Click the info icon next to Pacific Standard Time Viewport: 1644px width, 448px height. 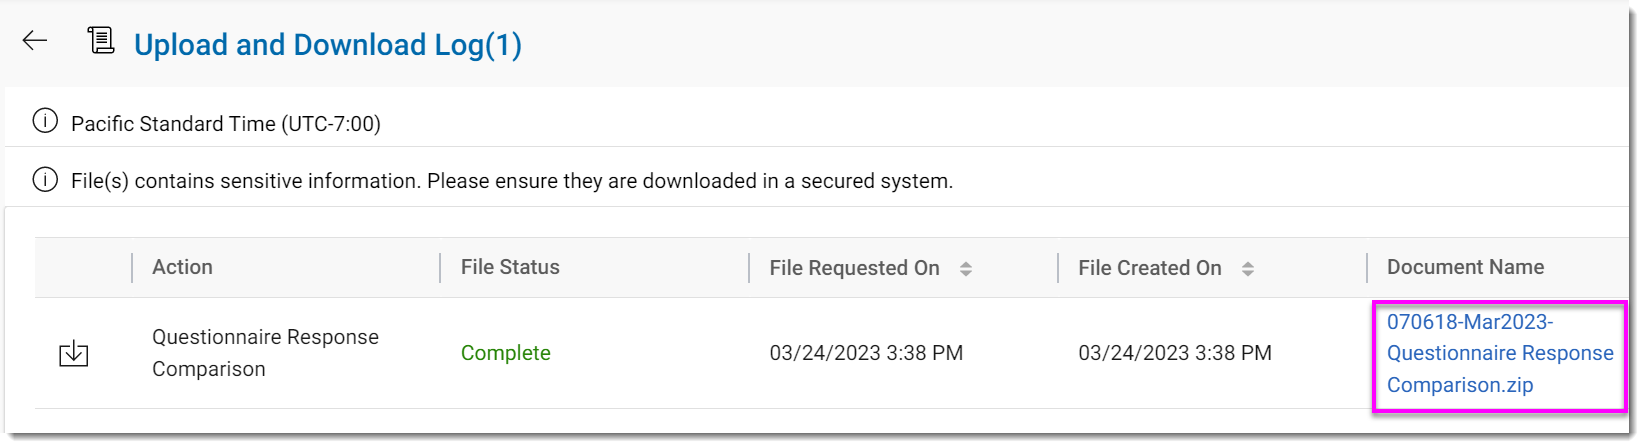(x=45, y=122)
